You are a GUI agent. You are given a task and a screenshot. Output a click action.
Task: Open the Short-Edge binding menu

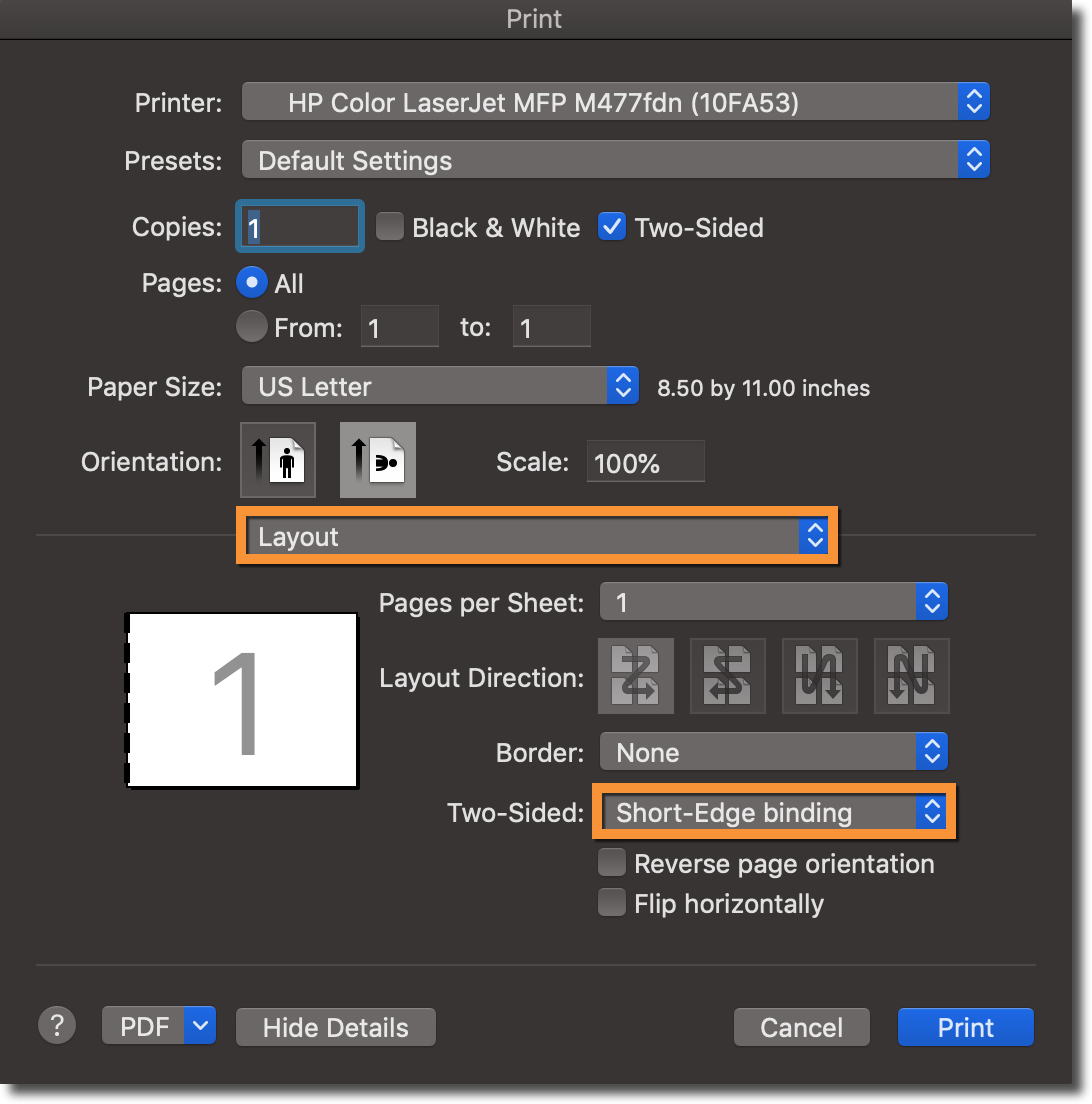[775, 812]
